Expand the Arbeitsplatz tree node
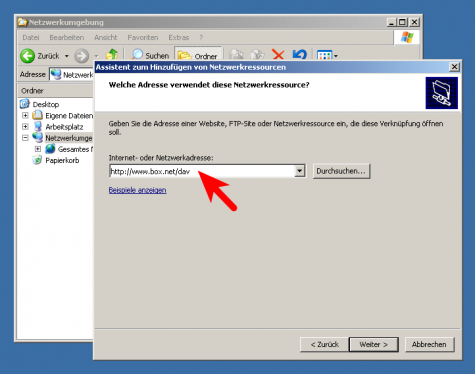Screen dimensions: 475x374 [25, 127]
